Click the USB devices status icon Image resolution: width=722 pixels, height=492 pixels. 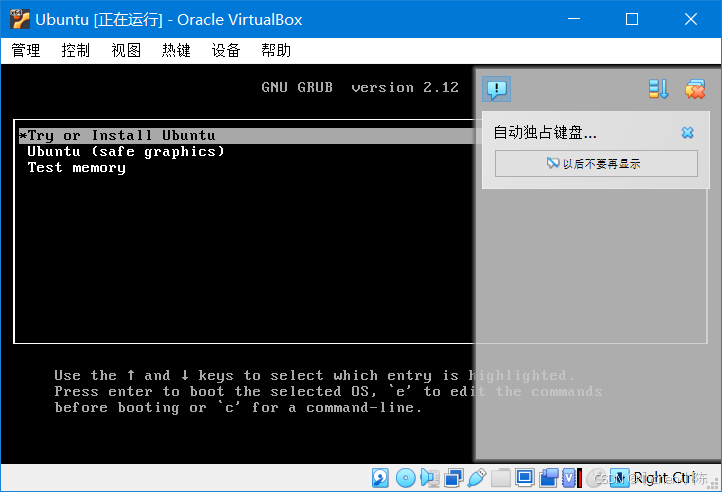click(477, 478)
